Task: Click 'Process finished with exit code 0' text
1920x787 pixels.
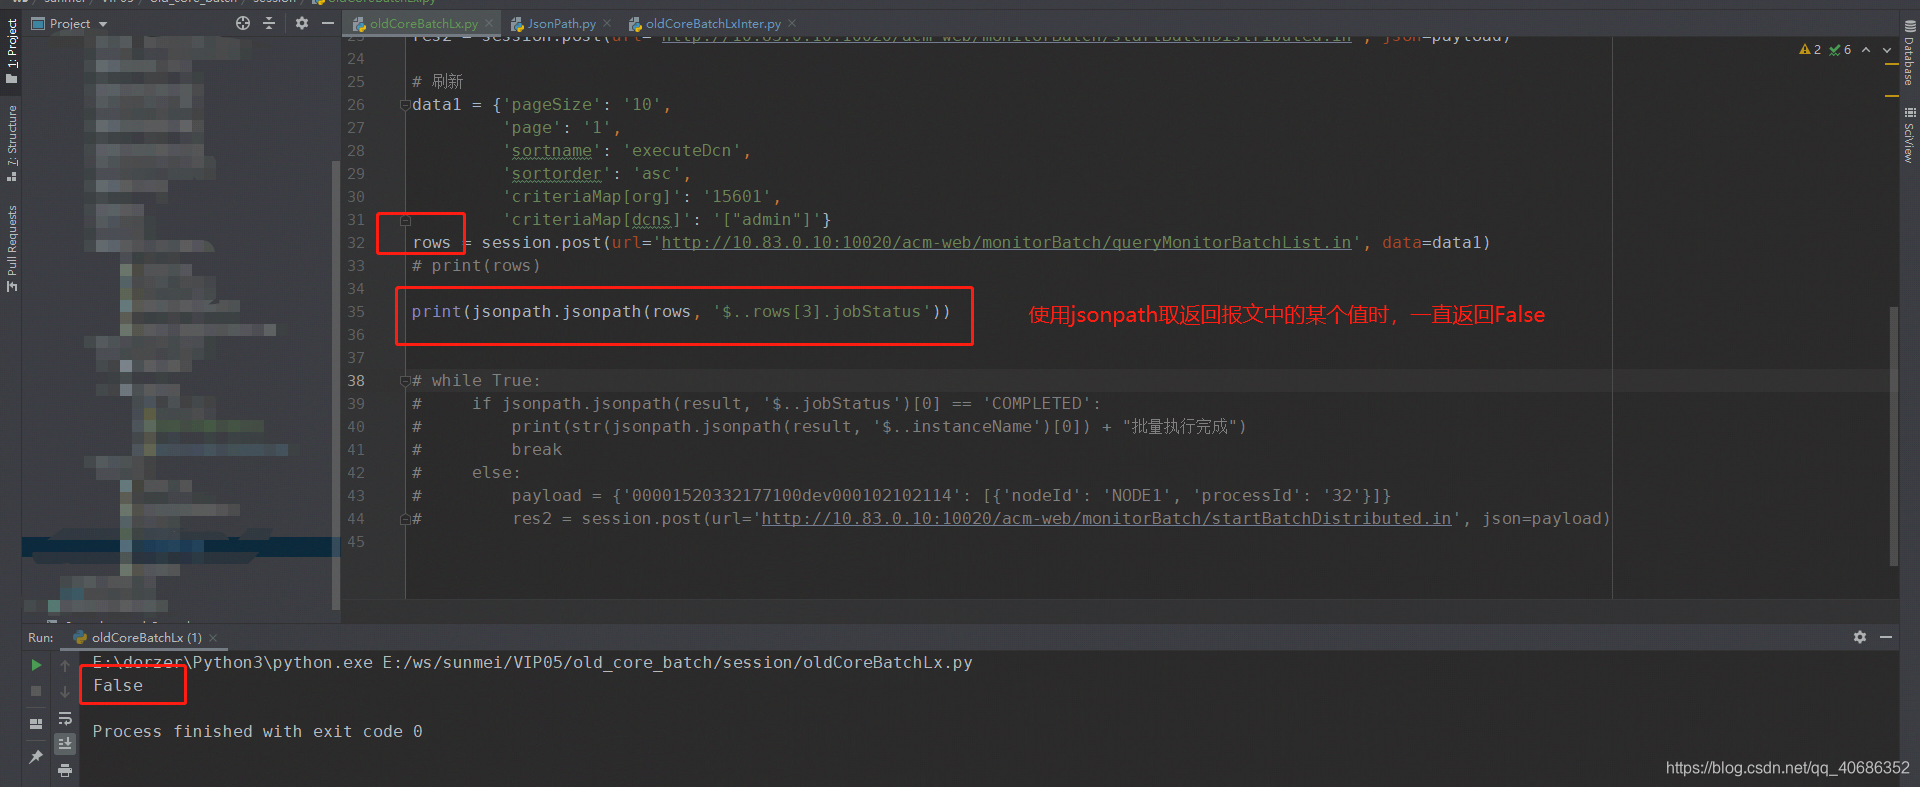Action: click(257, 732)
